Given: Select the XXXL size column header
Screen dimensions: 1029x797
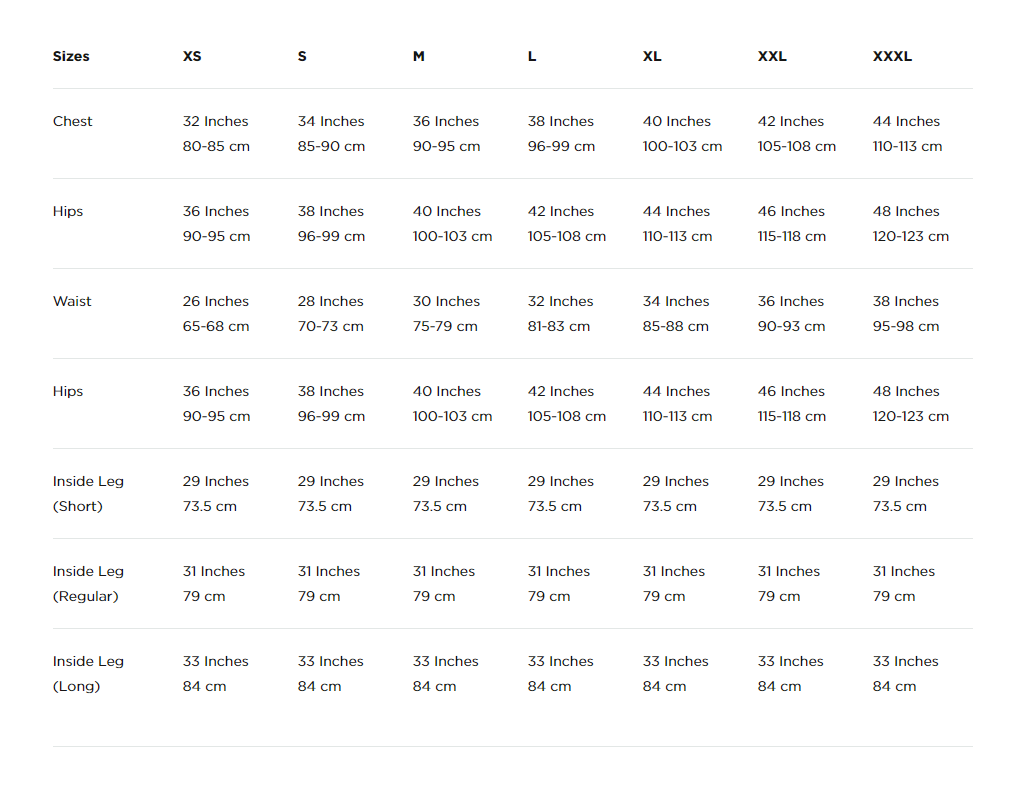Looking at the screenshot, I should [892, 56].
